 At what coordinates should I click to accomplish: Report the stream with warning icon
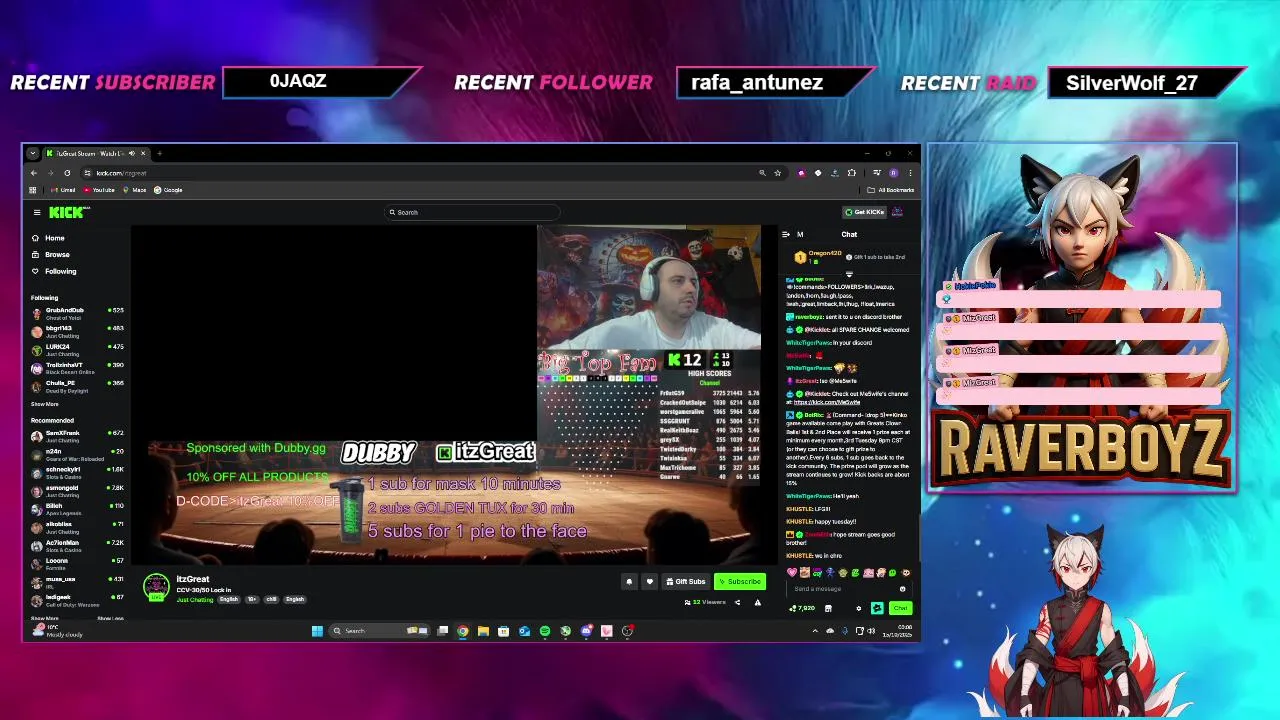pyautogui.click(x=757, y=602)
